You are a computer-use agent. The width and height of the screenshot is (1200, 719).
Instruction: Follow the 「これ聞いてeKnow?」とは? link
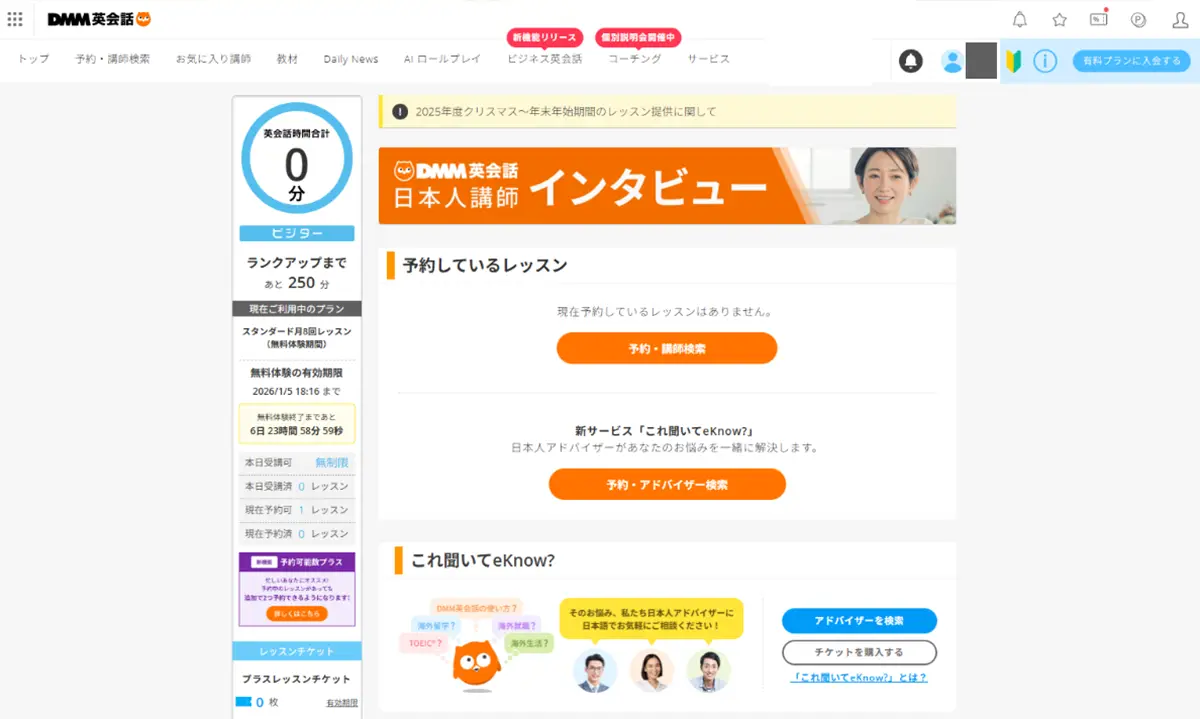tap(859, 677)
